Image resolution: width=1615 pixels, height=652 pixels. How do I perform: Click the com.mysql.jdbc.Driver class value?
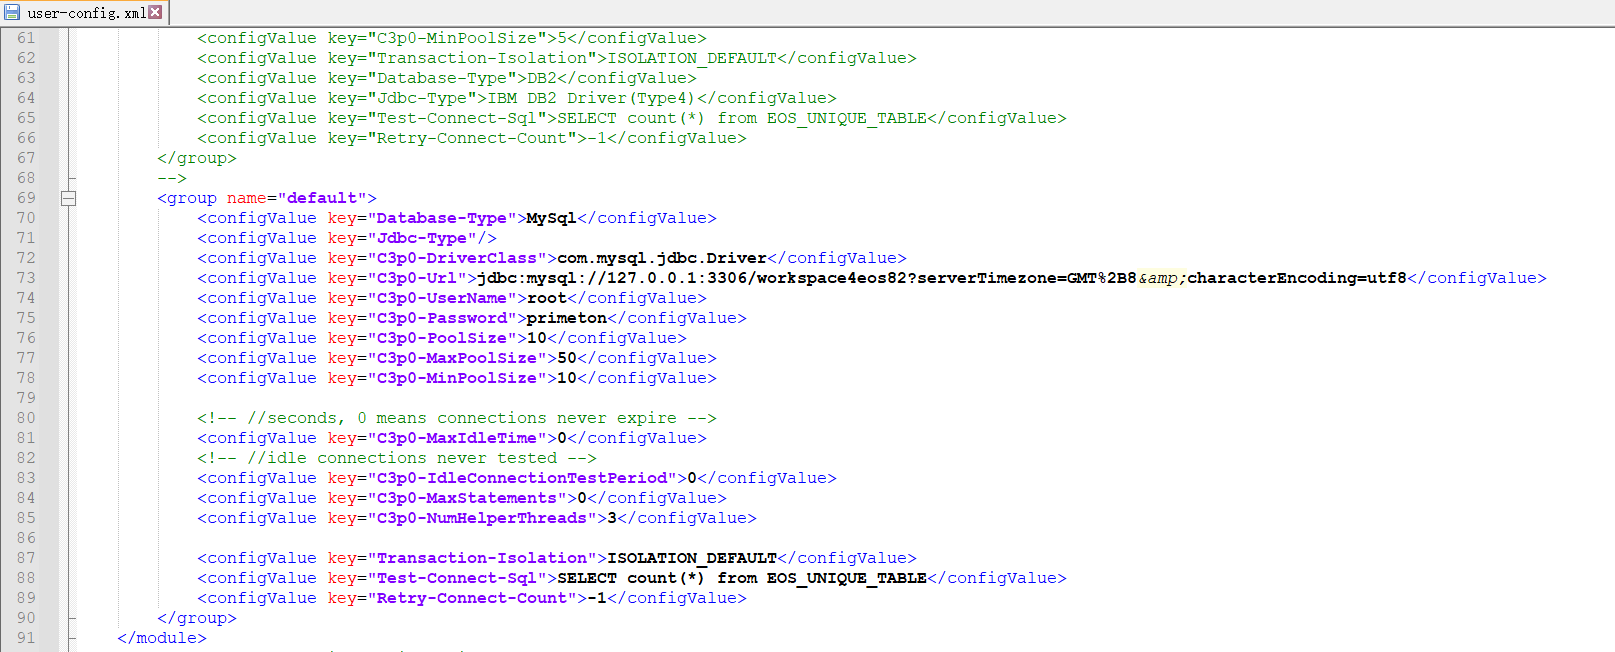(661, 258)
